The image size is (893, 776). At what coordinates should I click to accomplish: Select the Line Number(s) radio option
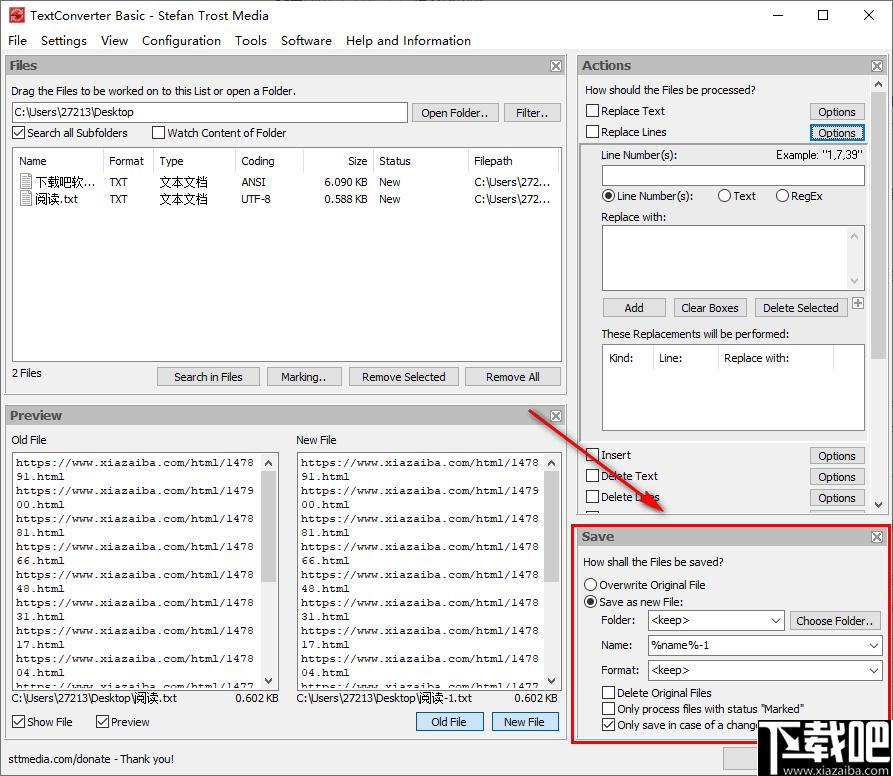pyautogui.click(x=608, y=196)
